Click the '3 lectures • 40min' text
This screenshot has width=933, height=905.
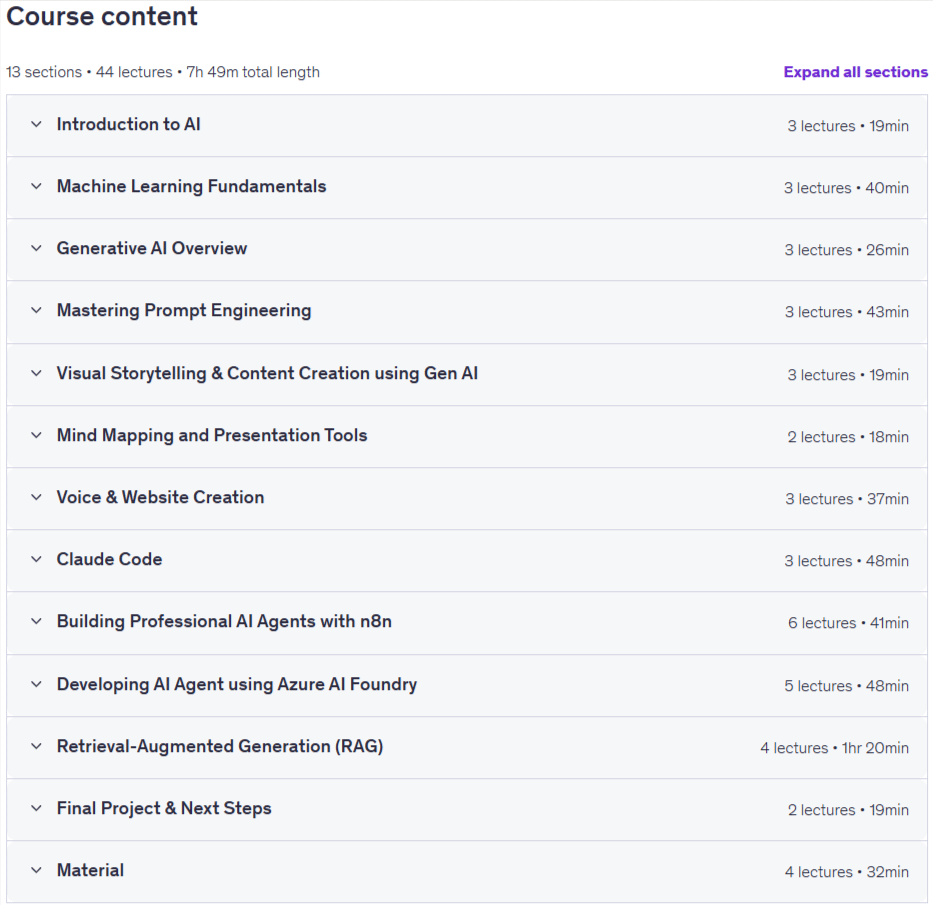point(846,188)
